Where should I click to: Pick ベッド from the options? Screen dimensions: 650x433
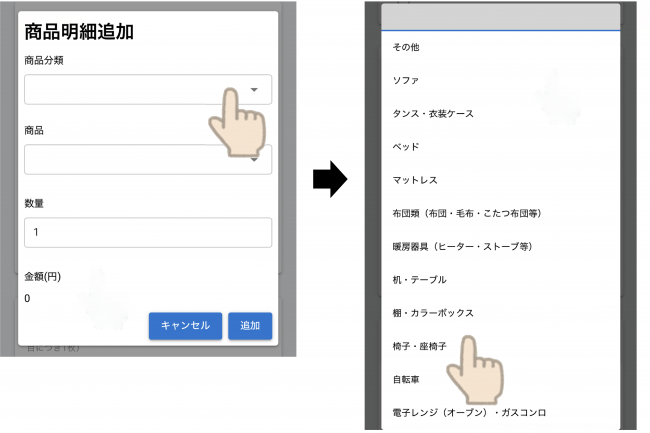click(405, 146)
